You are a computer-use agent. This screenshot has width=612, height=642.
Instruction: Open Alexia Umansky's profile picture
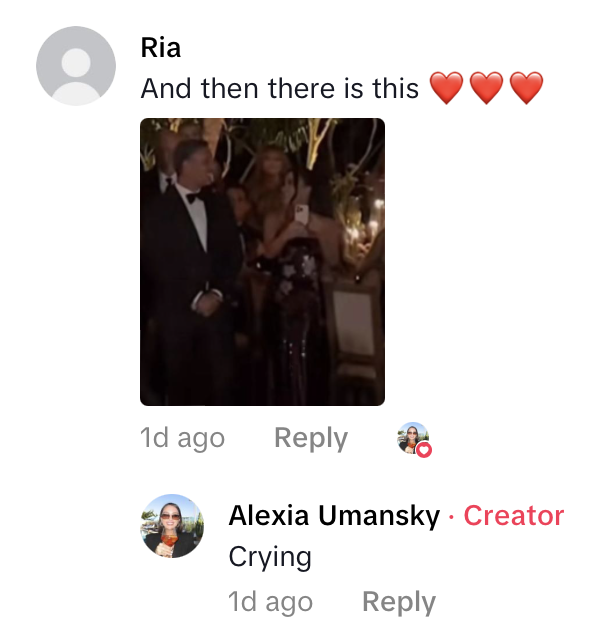coord(172,526)
